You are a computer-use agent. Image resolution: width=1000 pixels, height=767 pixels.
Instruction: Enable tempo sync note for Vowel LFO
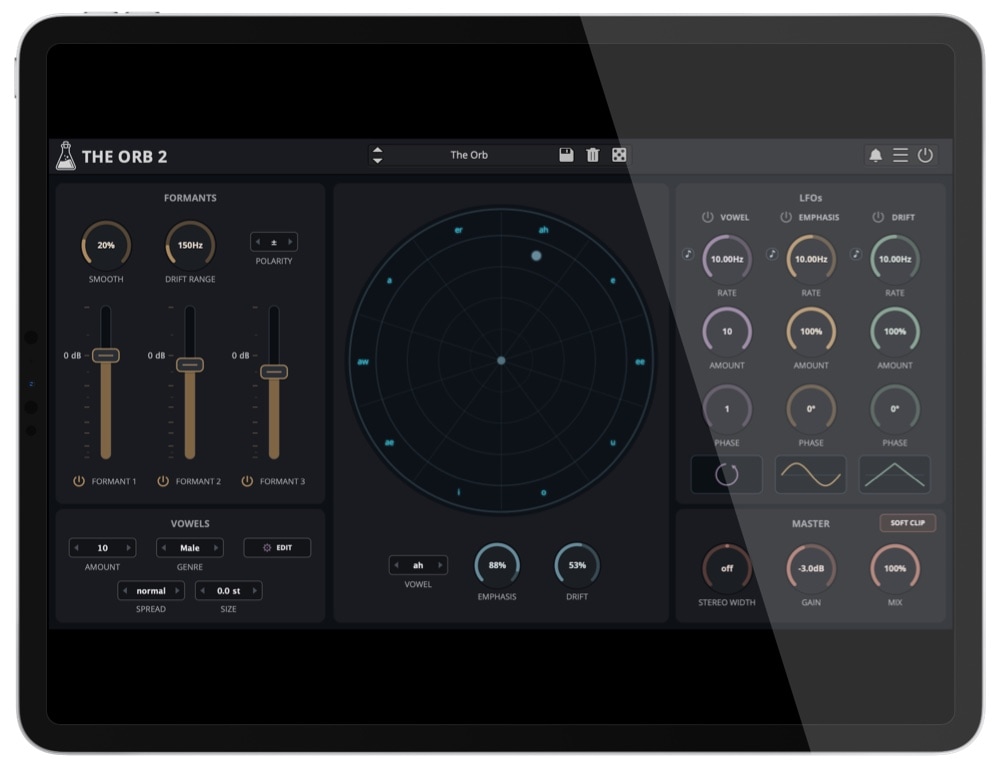(x=688, y=254)
